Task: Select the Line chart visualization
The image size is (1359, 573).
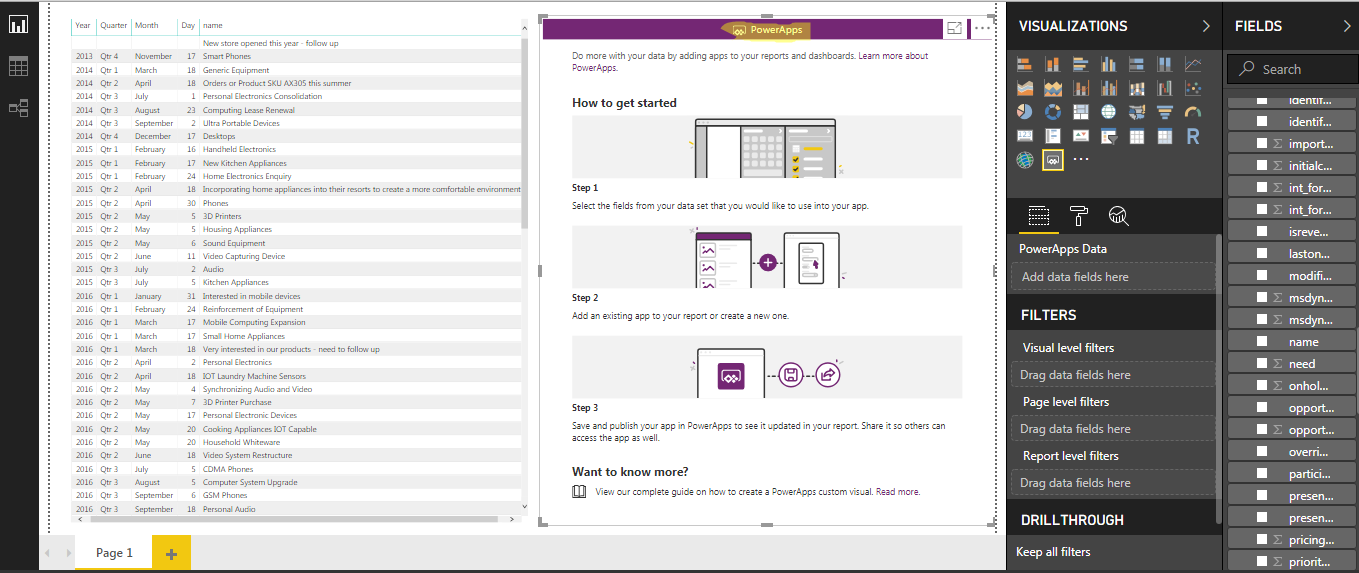Action: tap(1192, 64)
